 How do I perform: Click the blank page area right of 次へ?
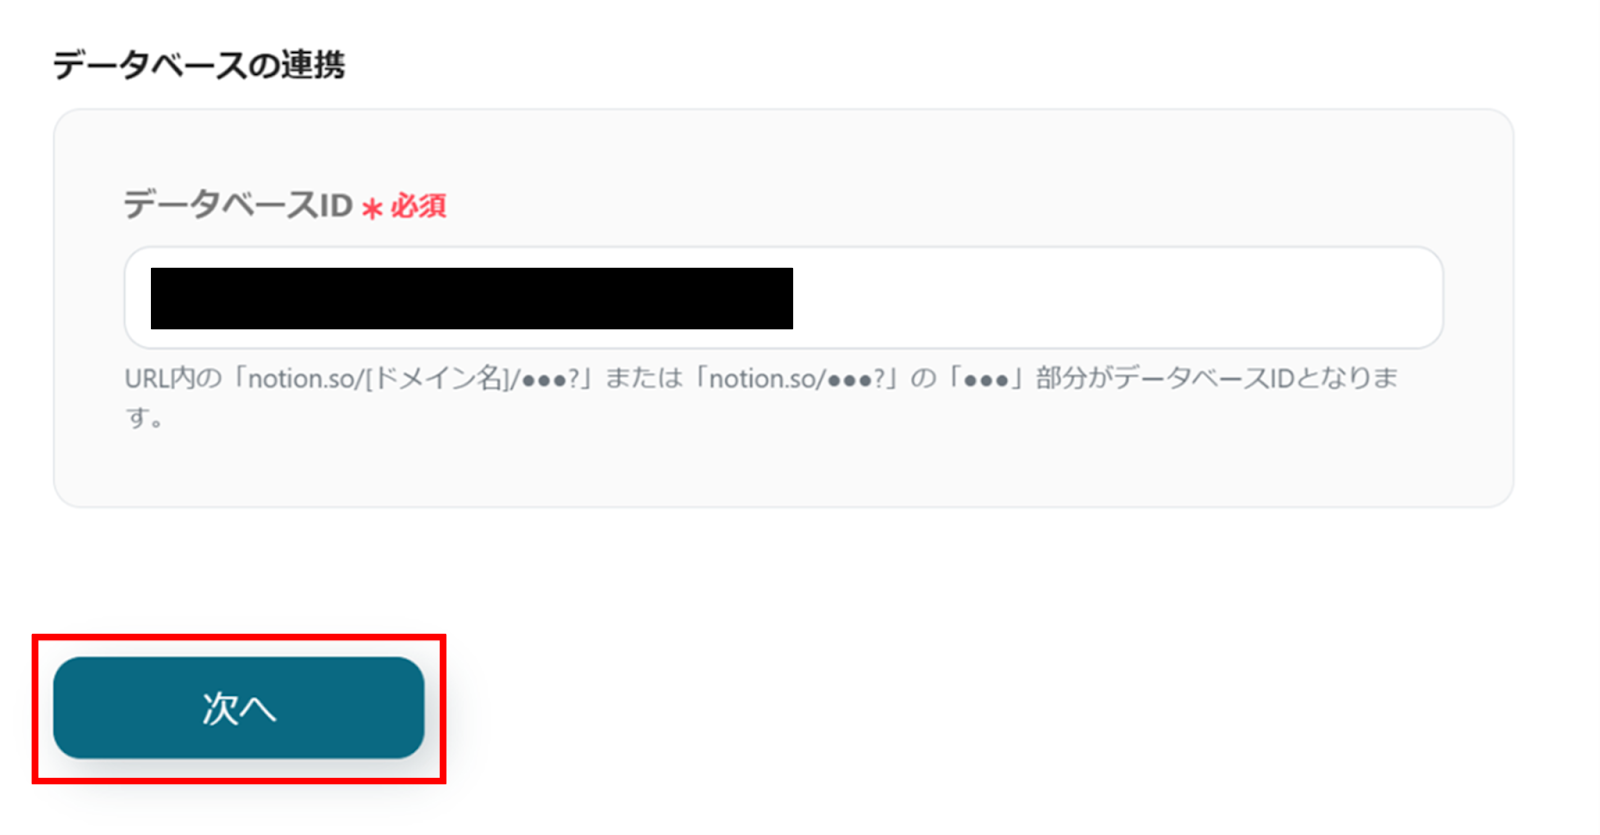point(1000,707)
